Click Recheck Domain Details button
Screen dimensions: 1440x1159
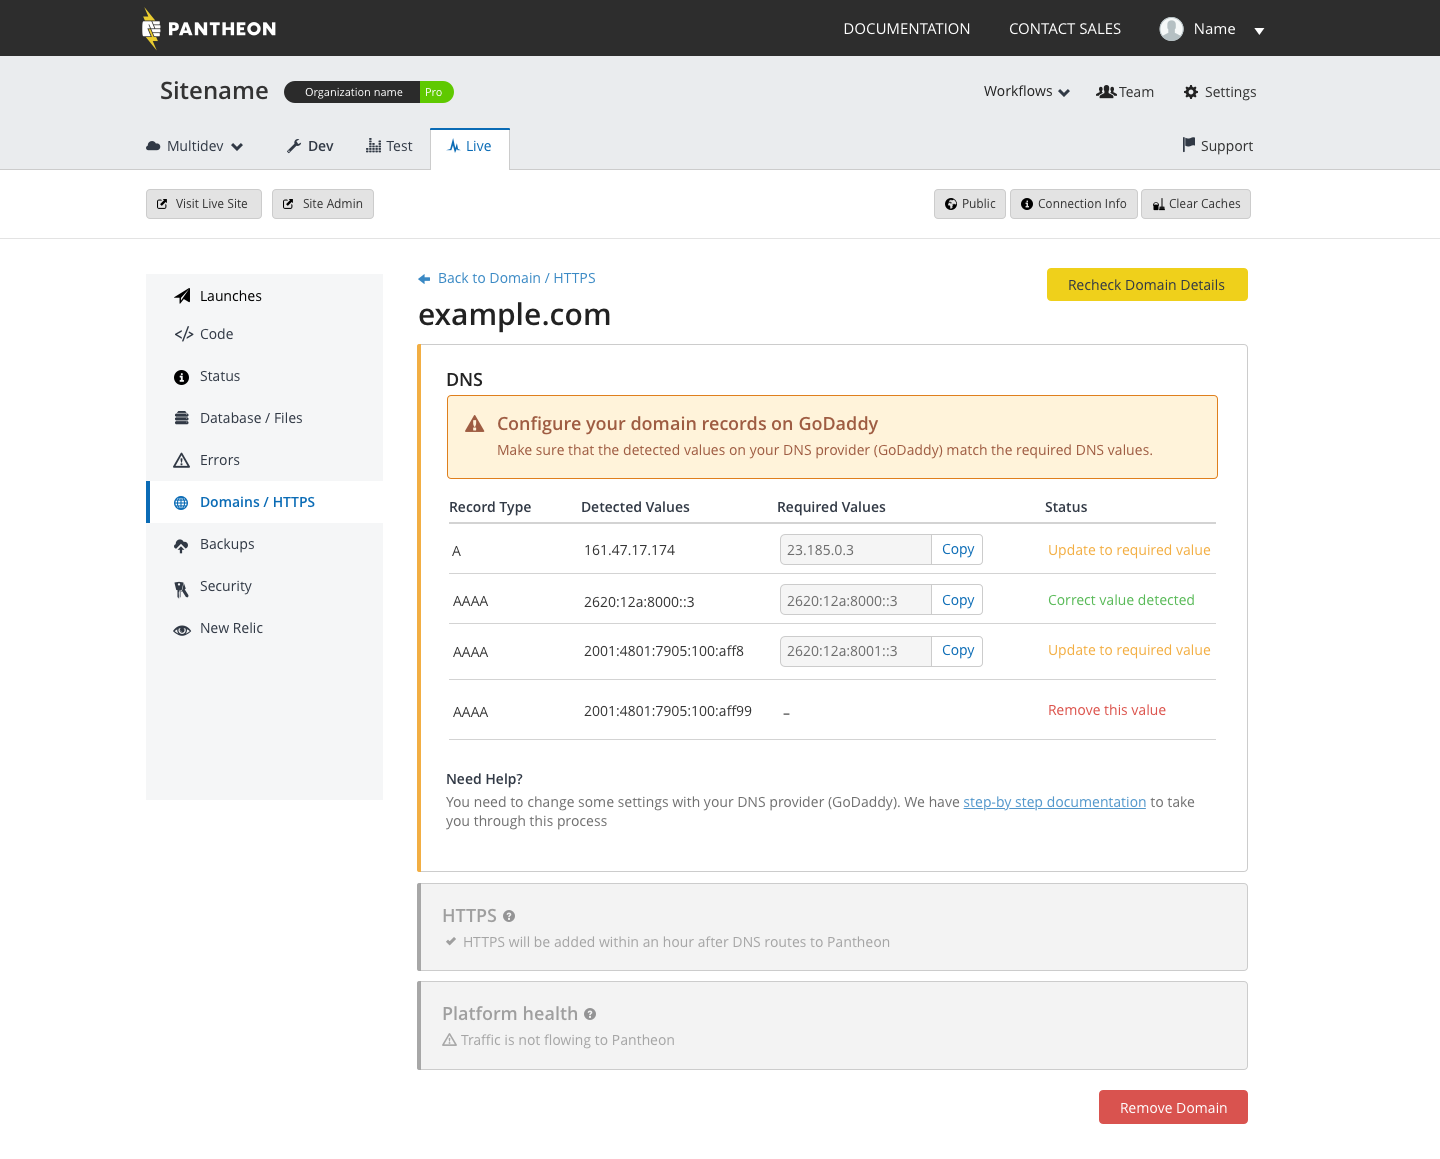[1147, 285]
